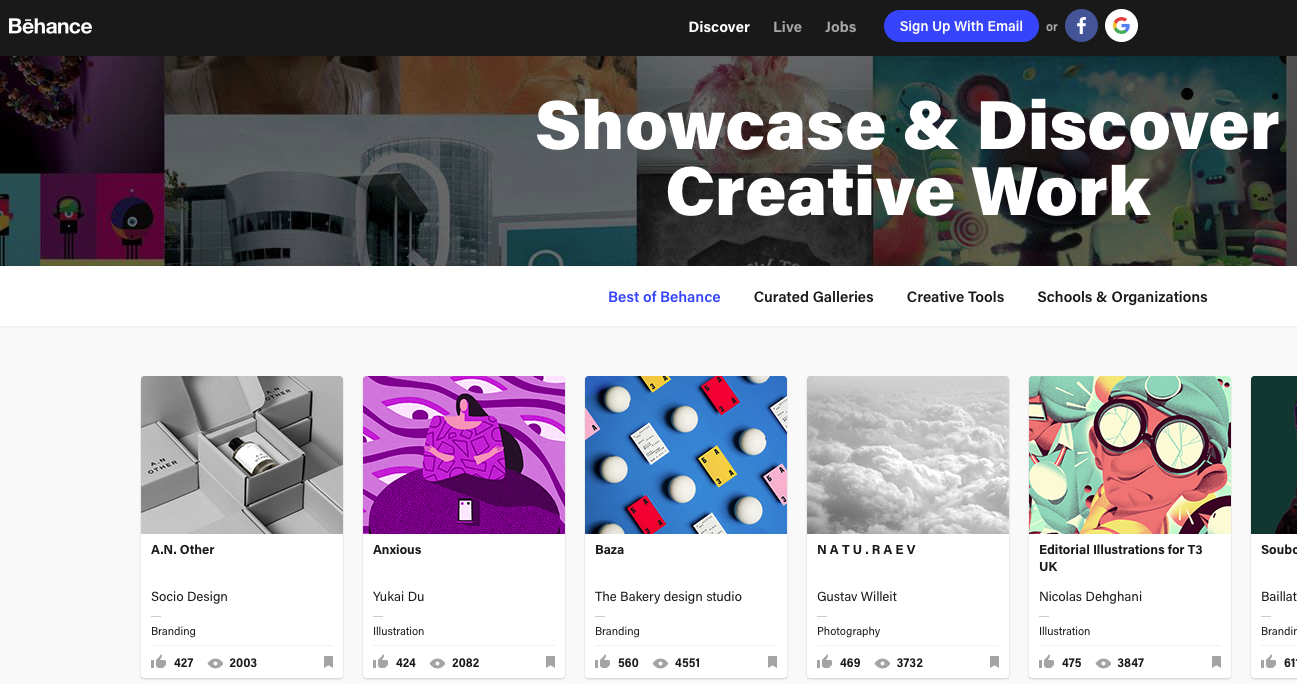The image size is (1297, 684).
Task: Switch to Creative Tools tab
Action: pyautogui.click(x=955, y=297)
